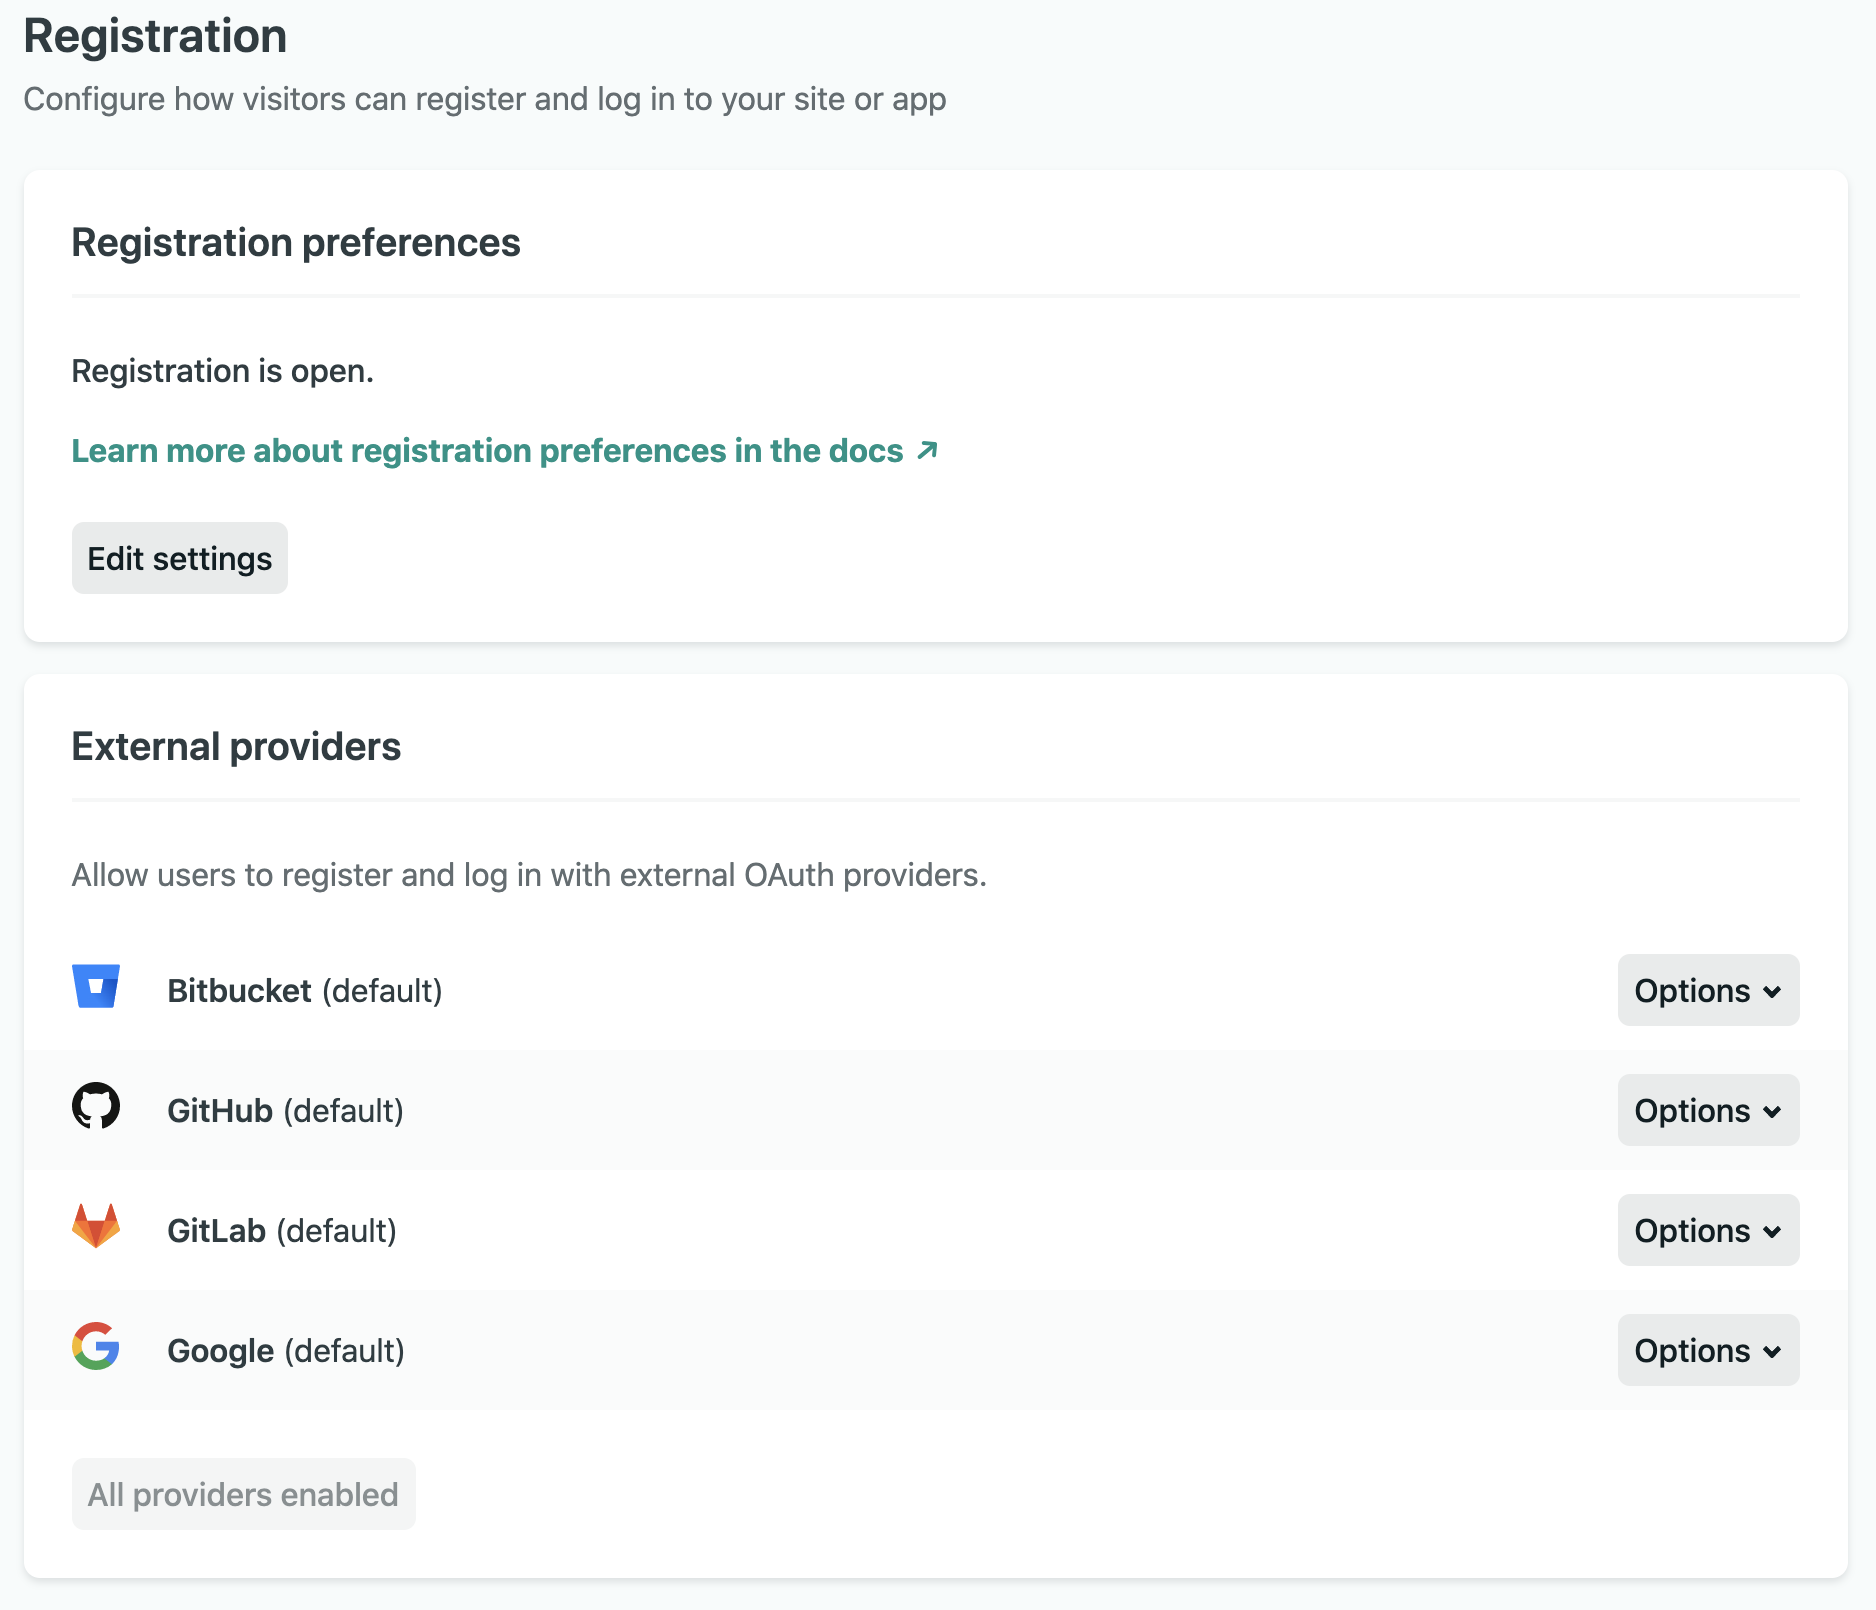The image size is (1876, 1610).
Task: Expand the GitHub provider Options menu
Action: 1707,1110
